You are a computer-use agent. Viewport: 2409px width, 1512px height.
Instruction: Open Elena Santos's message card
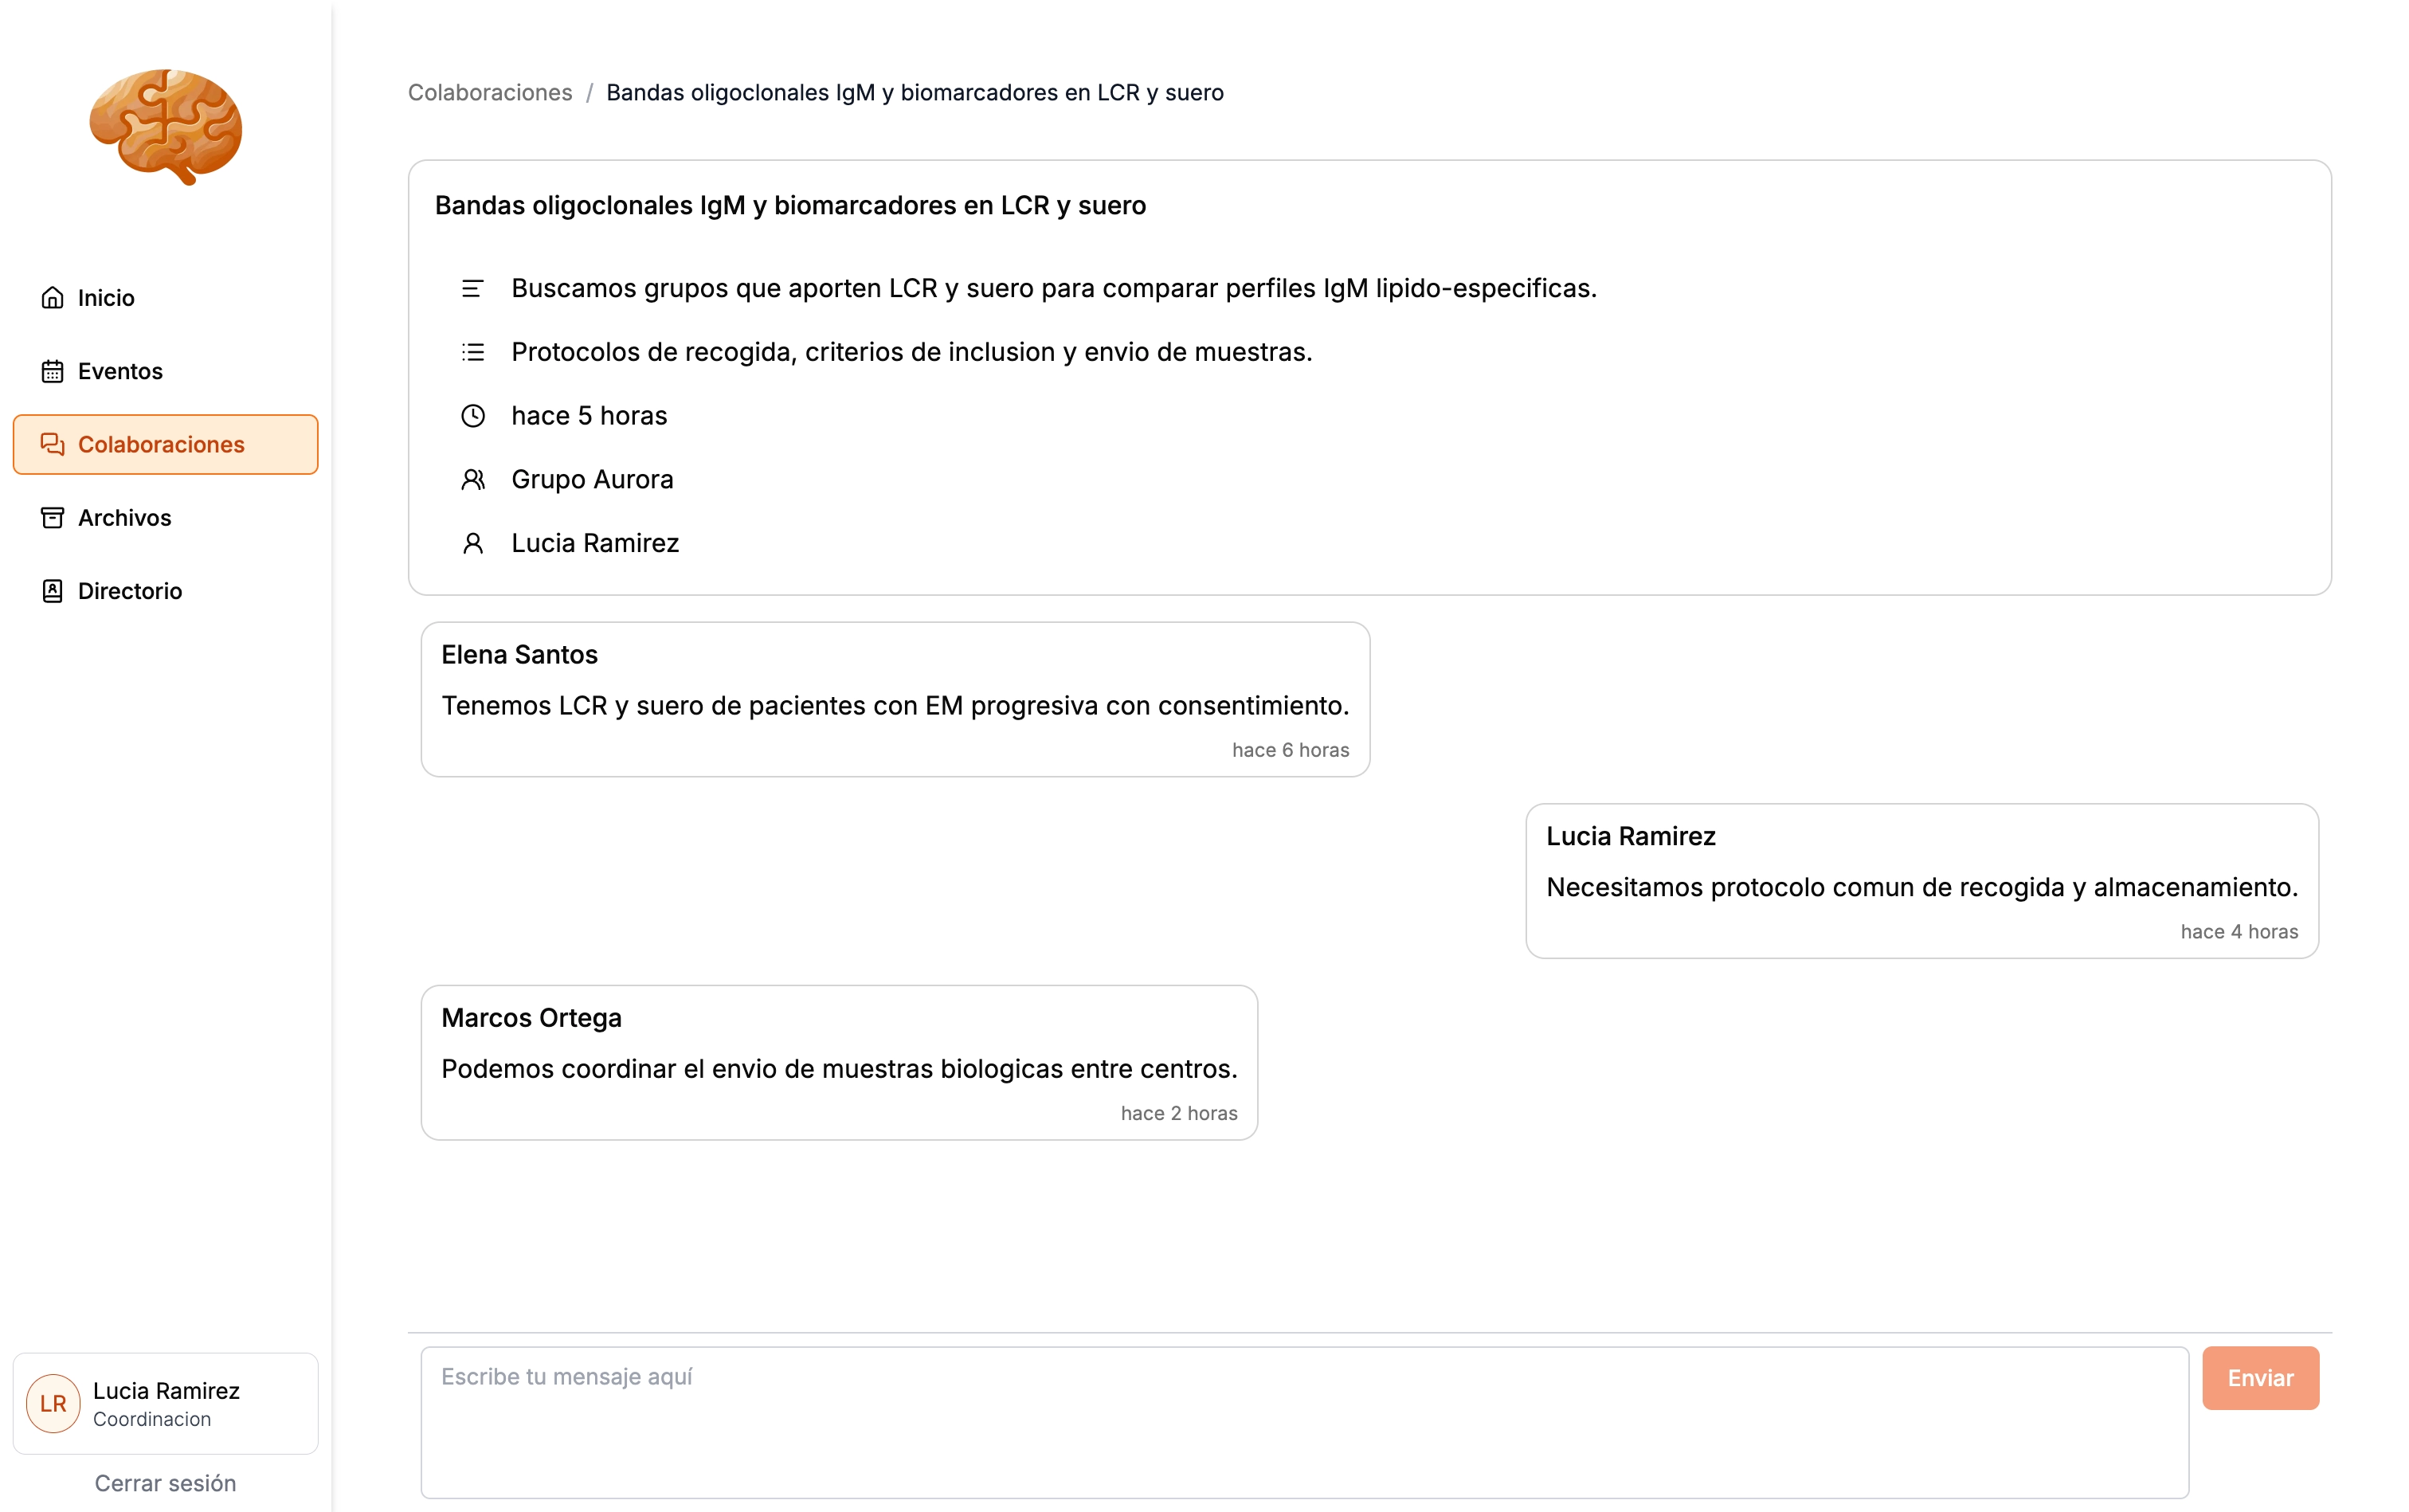[895, 699]
